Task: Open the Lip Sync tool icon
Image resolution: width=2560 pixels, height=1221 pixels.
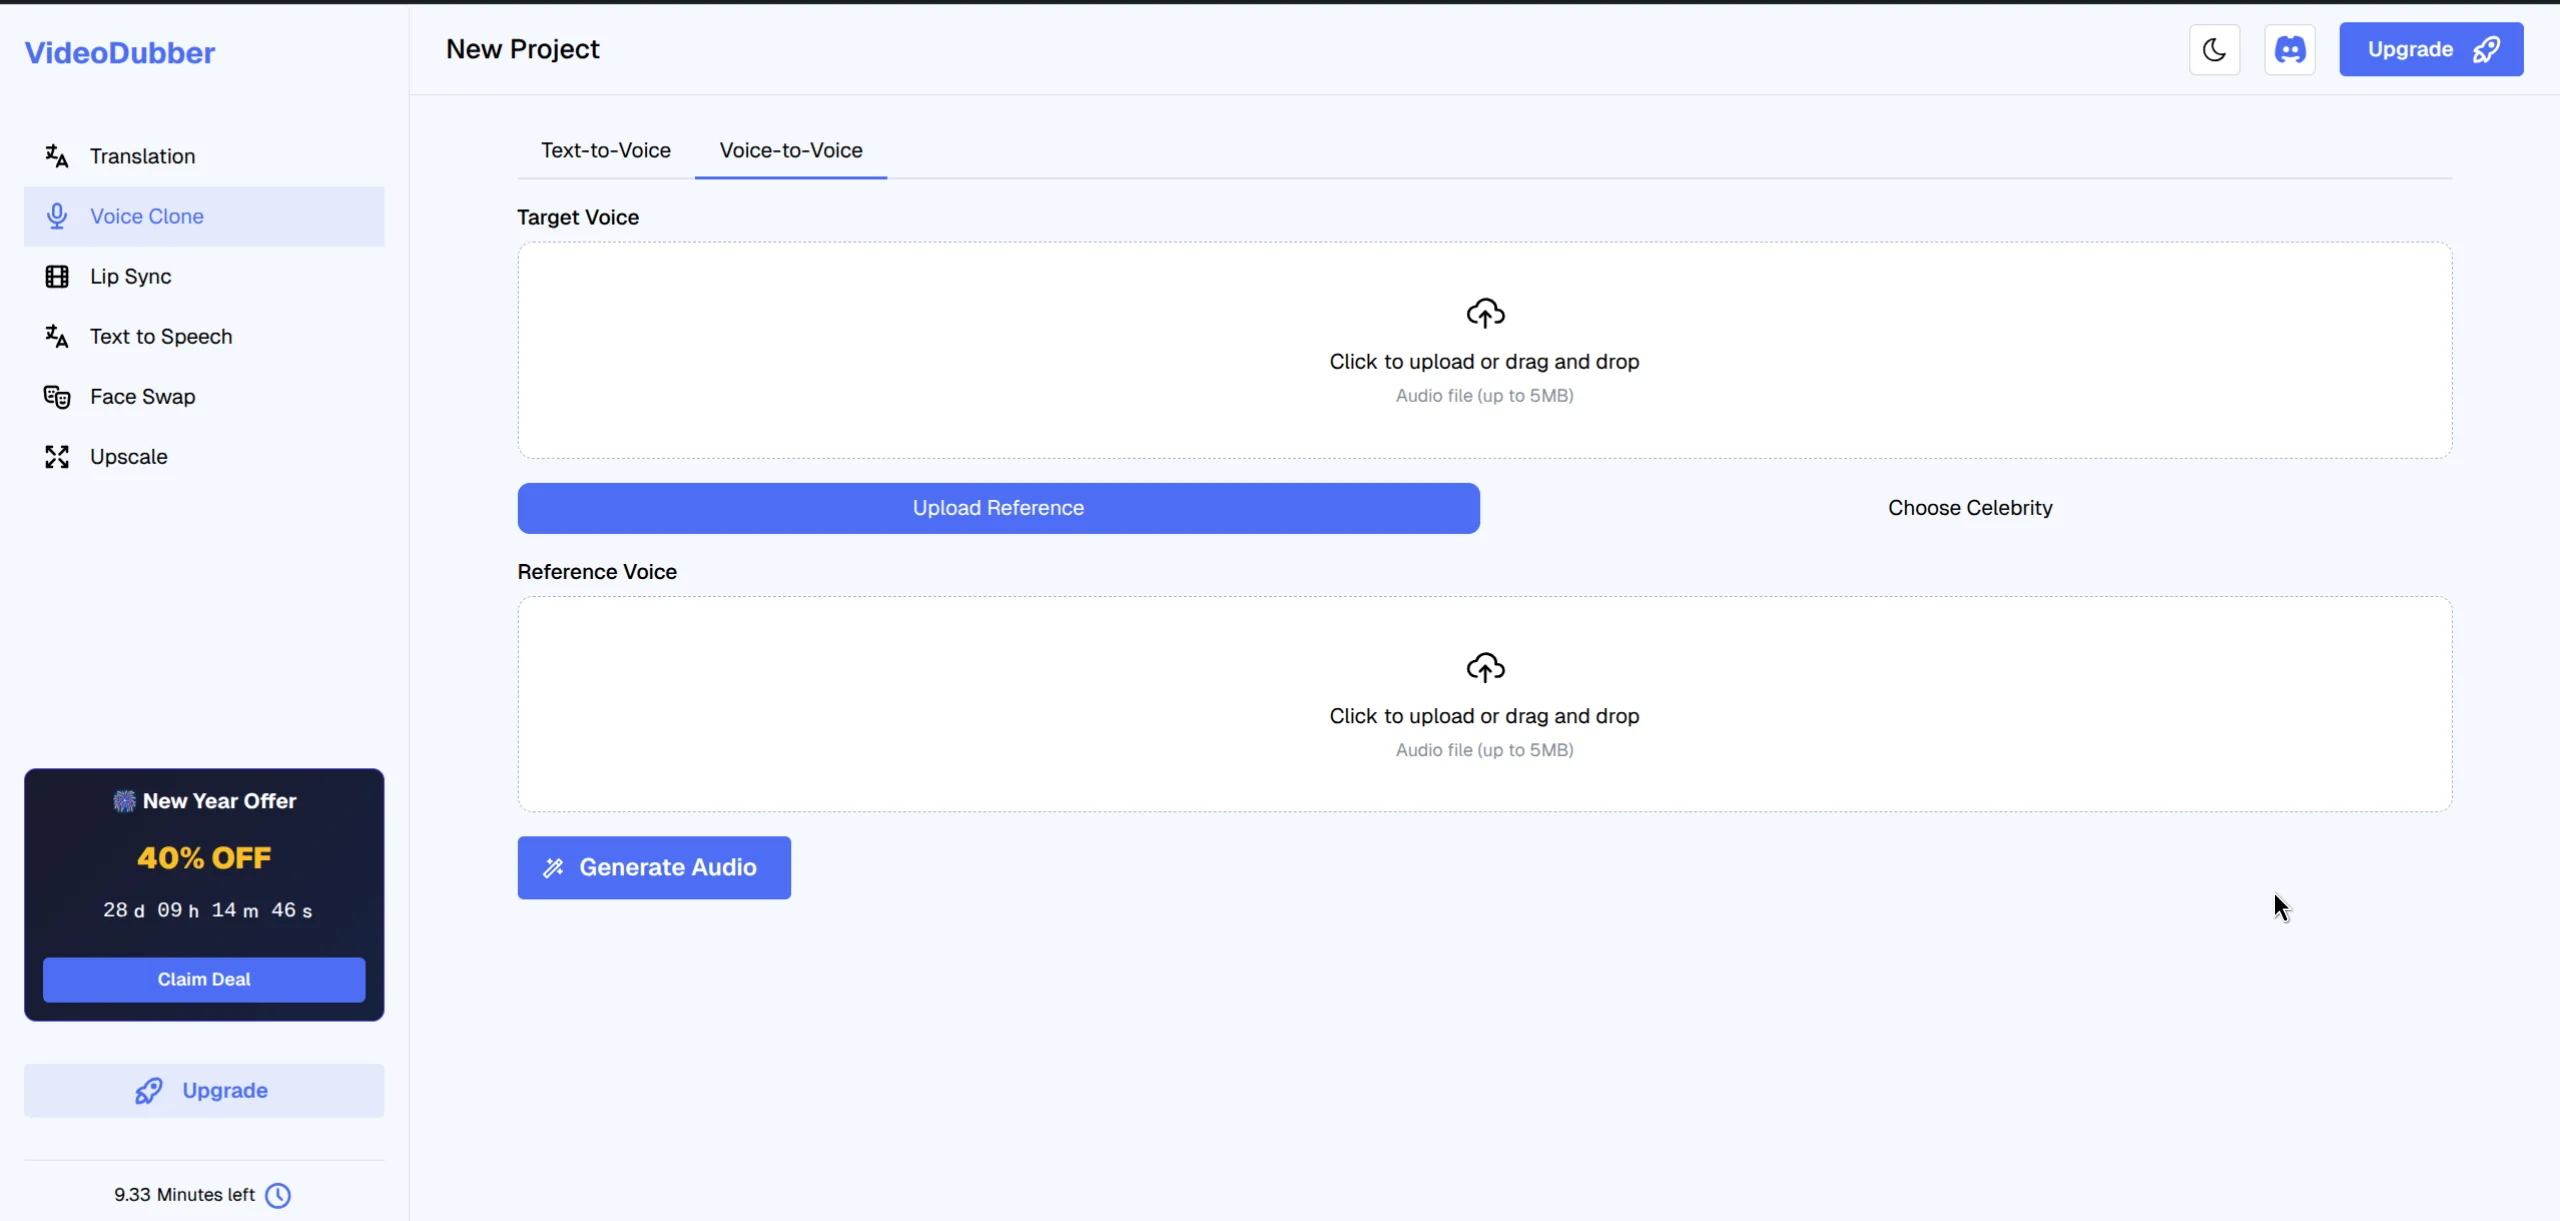Action: (x=57, y=276)
